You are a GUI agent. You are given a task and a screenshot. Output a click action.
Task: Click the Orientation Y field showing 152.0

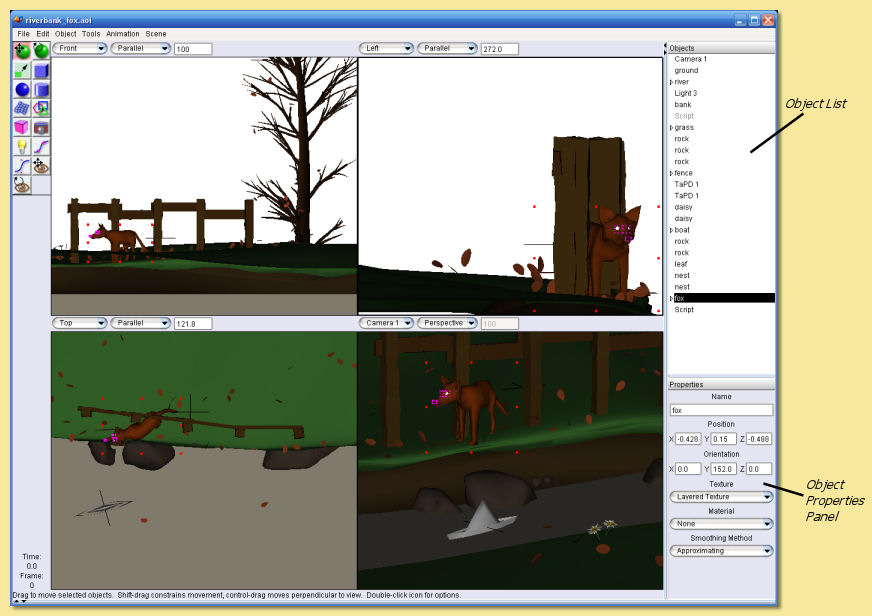point(723,468)
